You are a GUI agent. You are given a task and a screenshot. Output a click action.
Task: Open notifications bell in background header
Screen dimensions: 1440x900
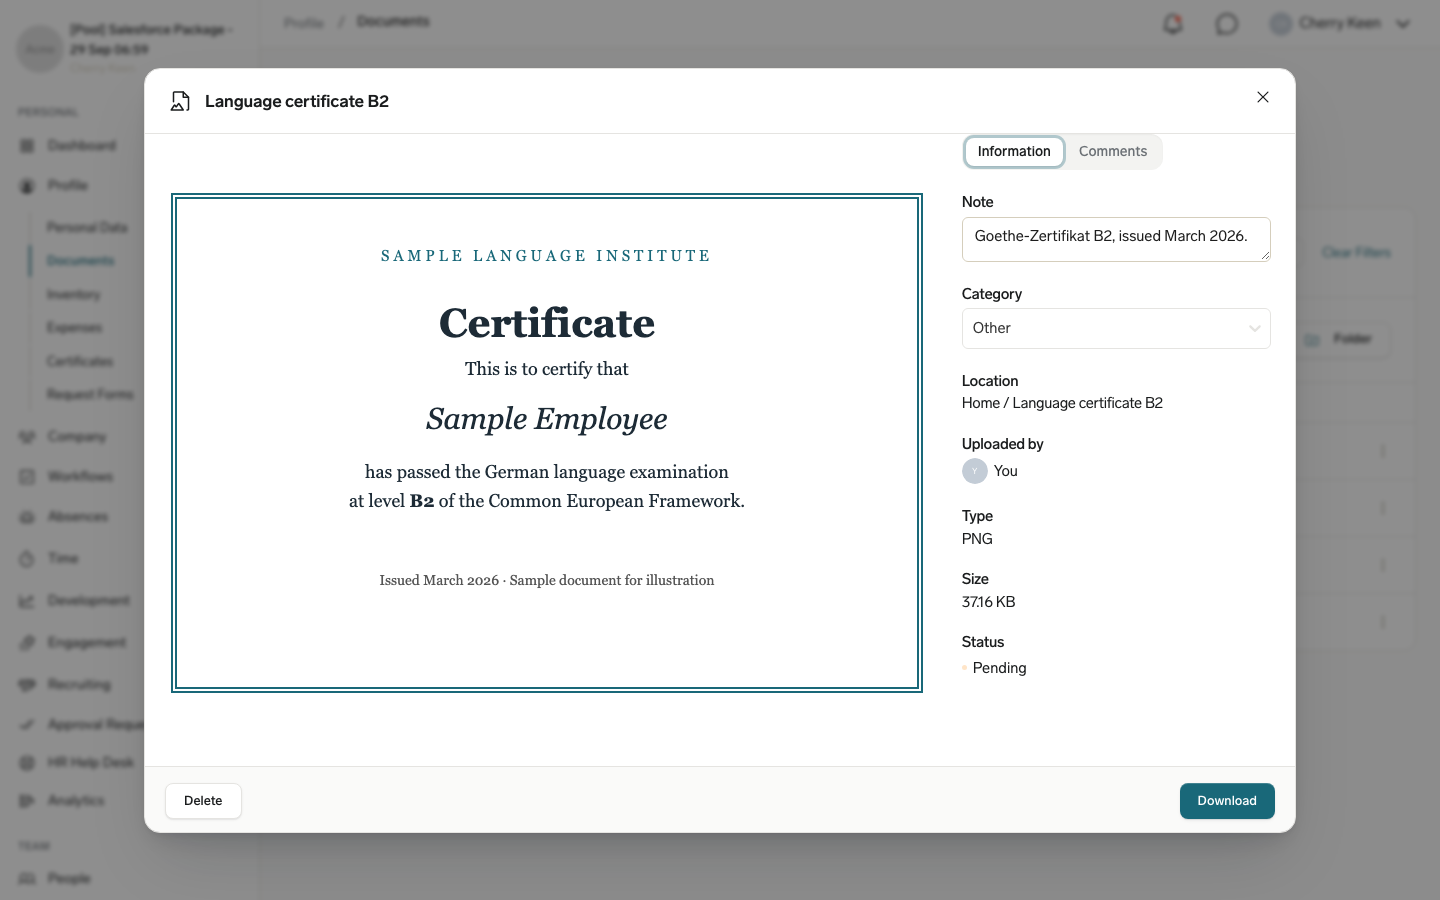tap(1173, 24)
